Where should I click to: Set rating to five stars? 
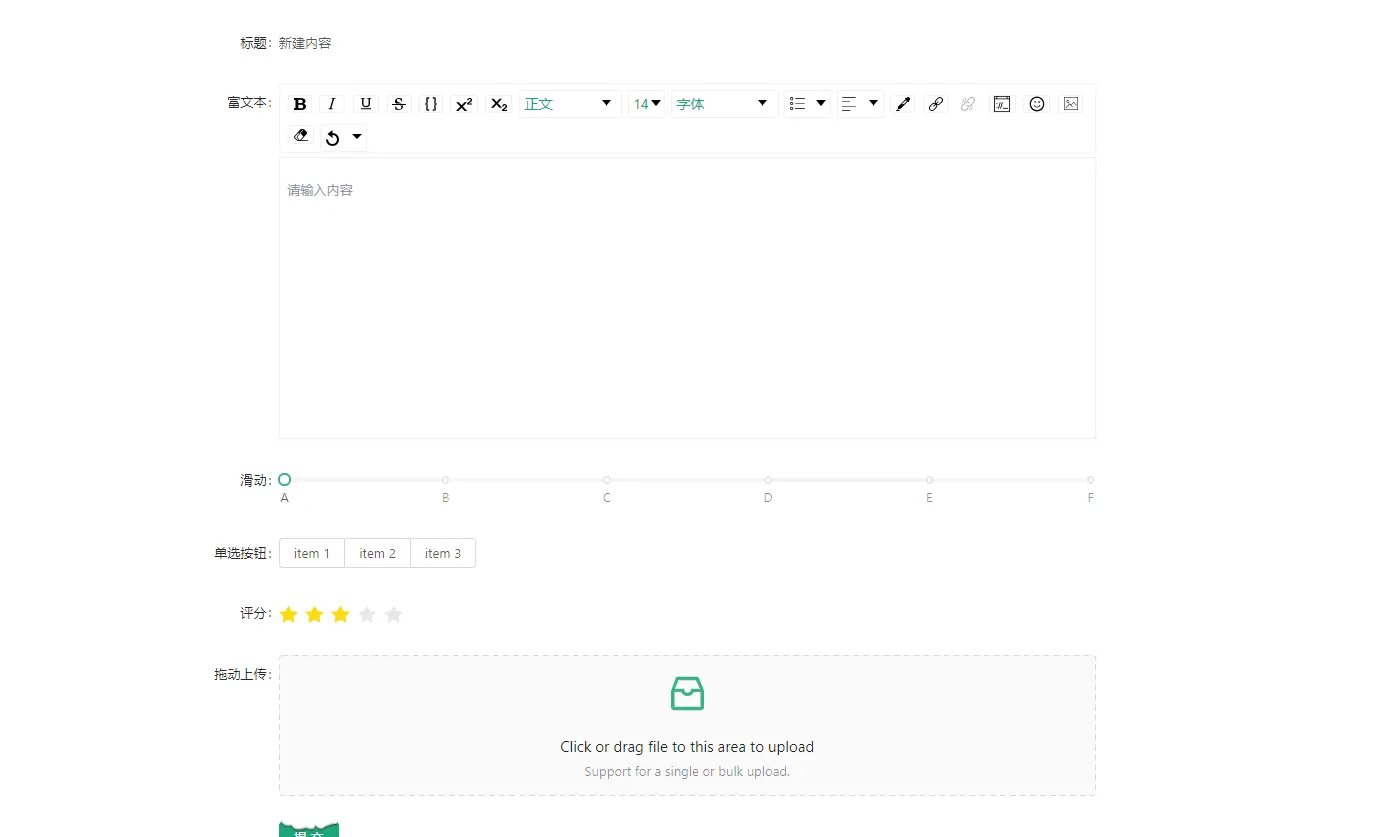click(393, 614)
